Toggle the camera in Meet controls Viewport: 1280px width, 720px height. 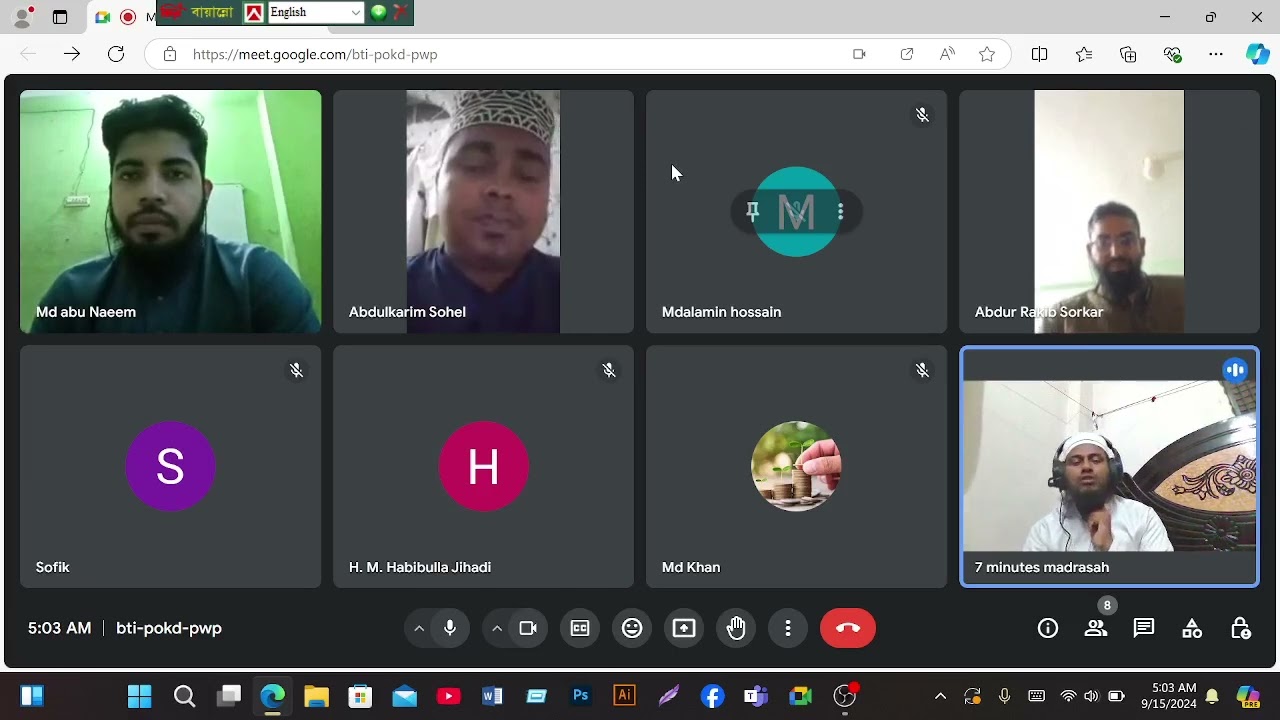528,628
